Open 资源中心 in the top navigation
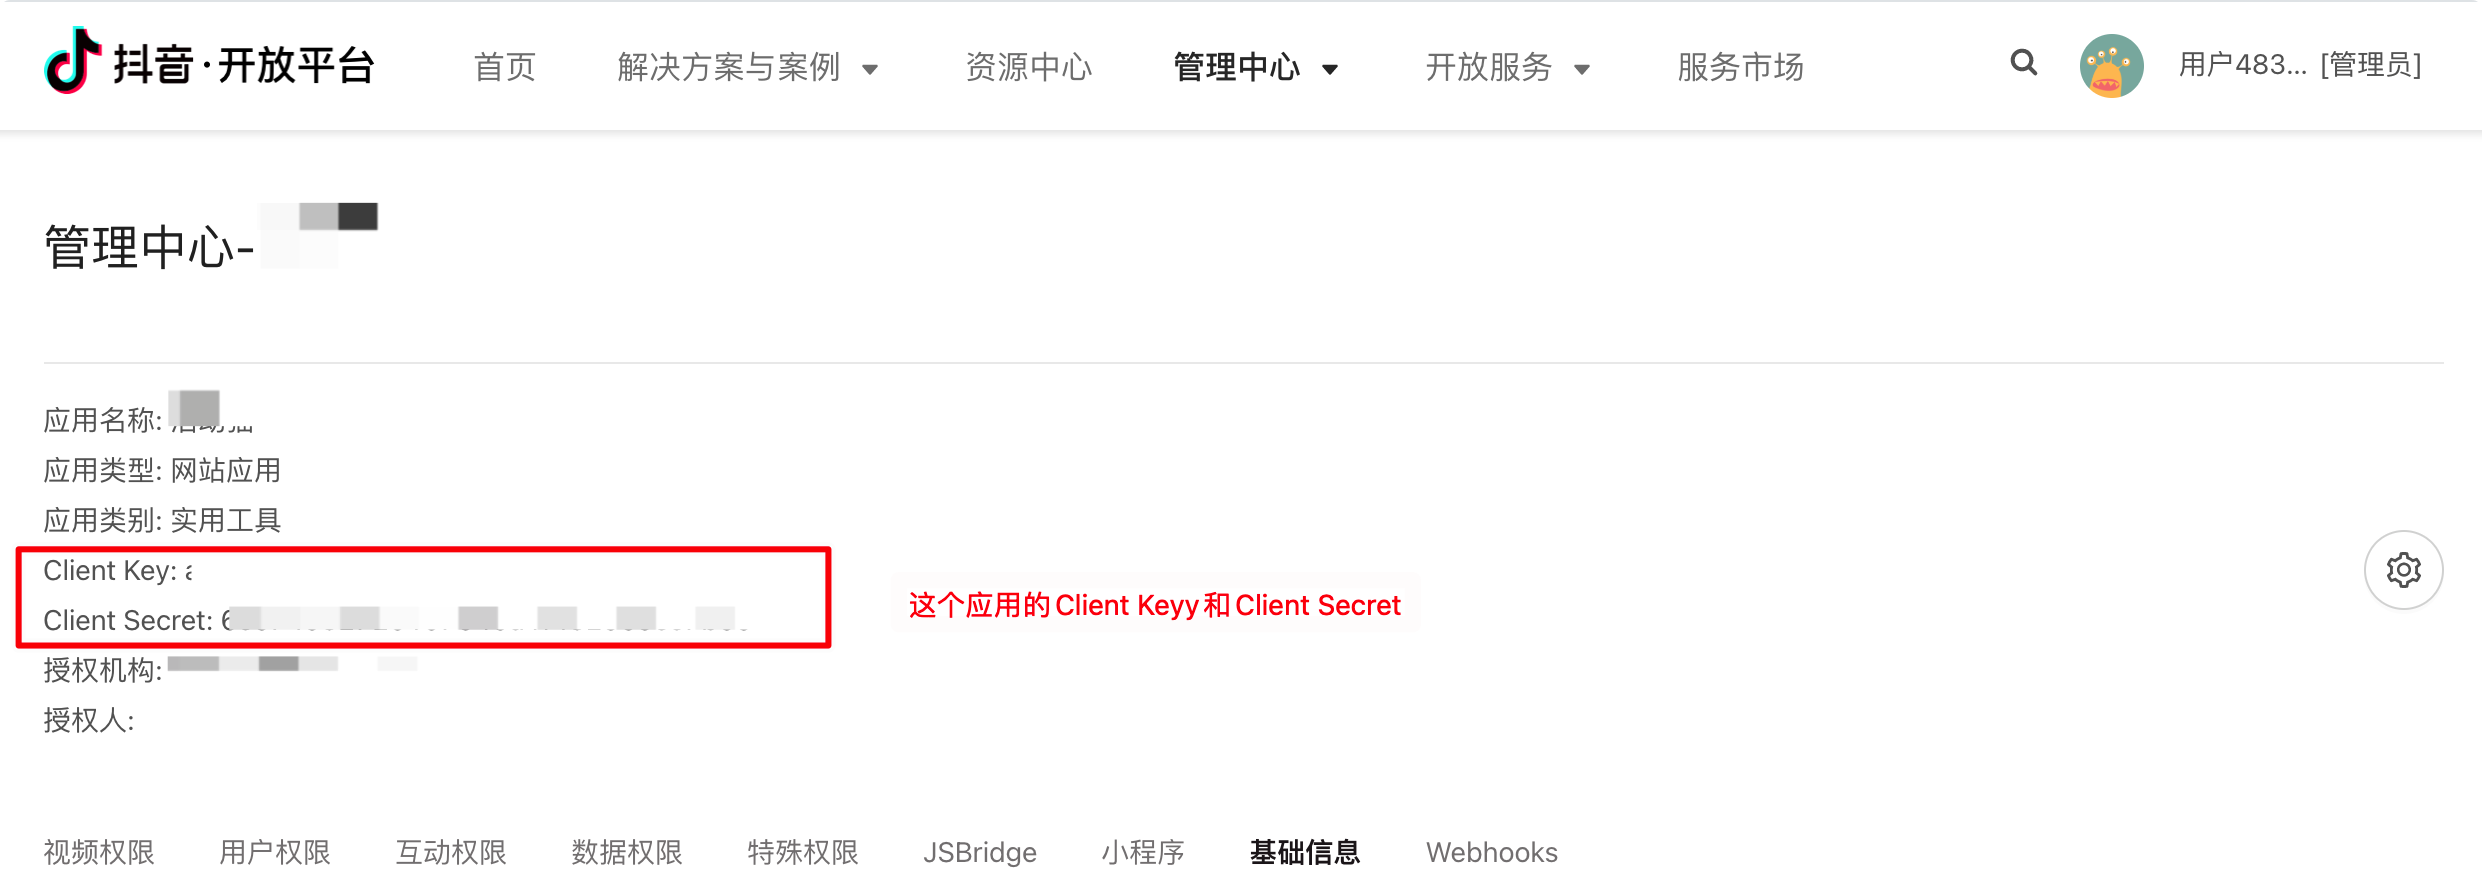Screen dimensions: 2482x886 coord(1029,67)
